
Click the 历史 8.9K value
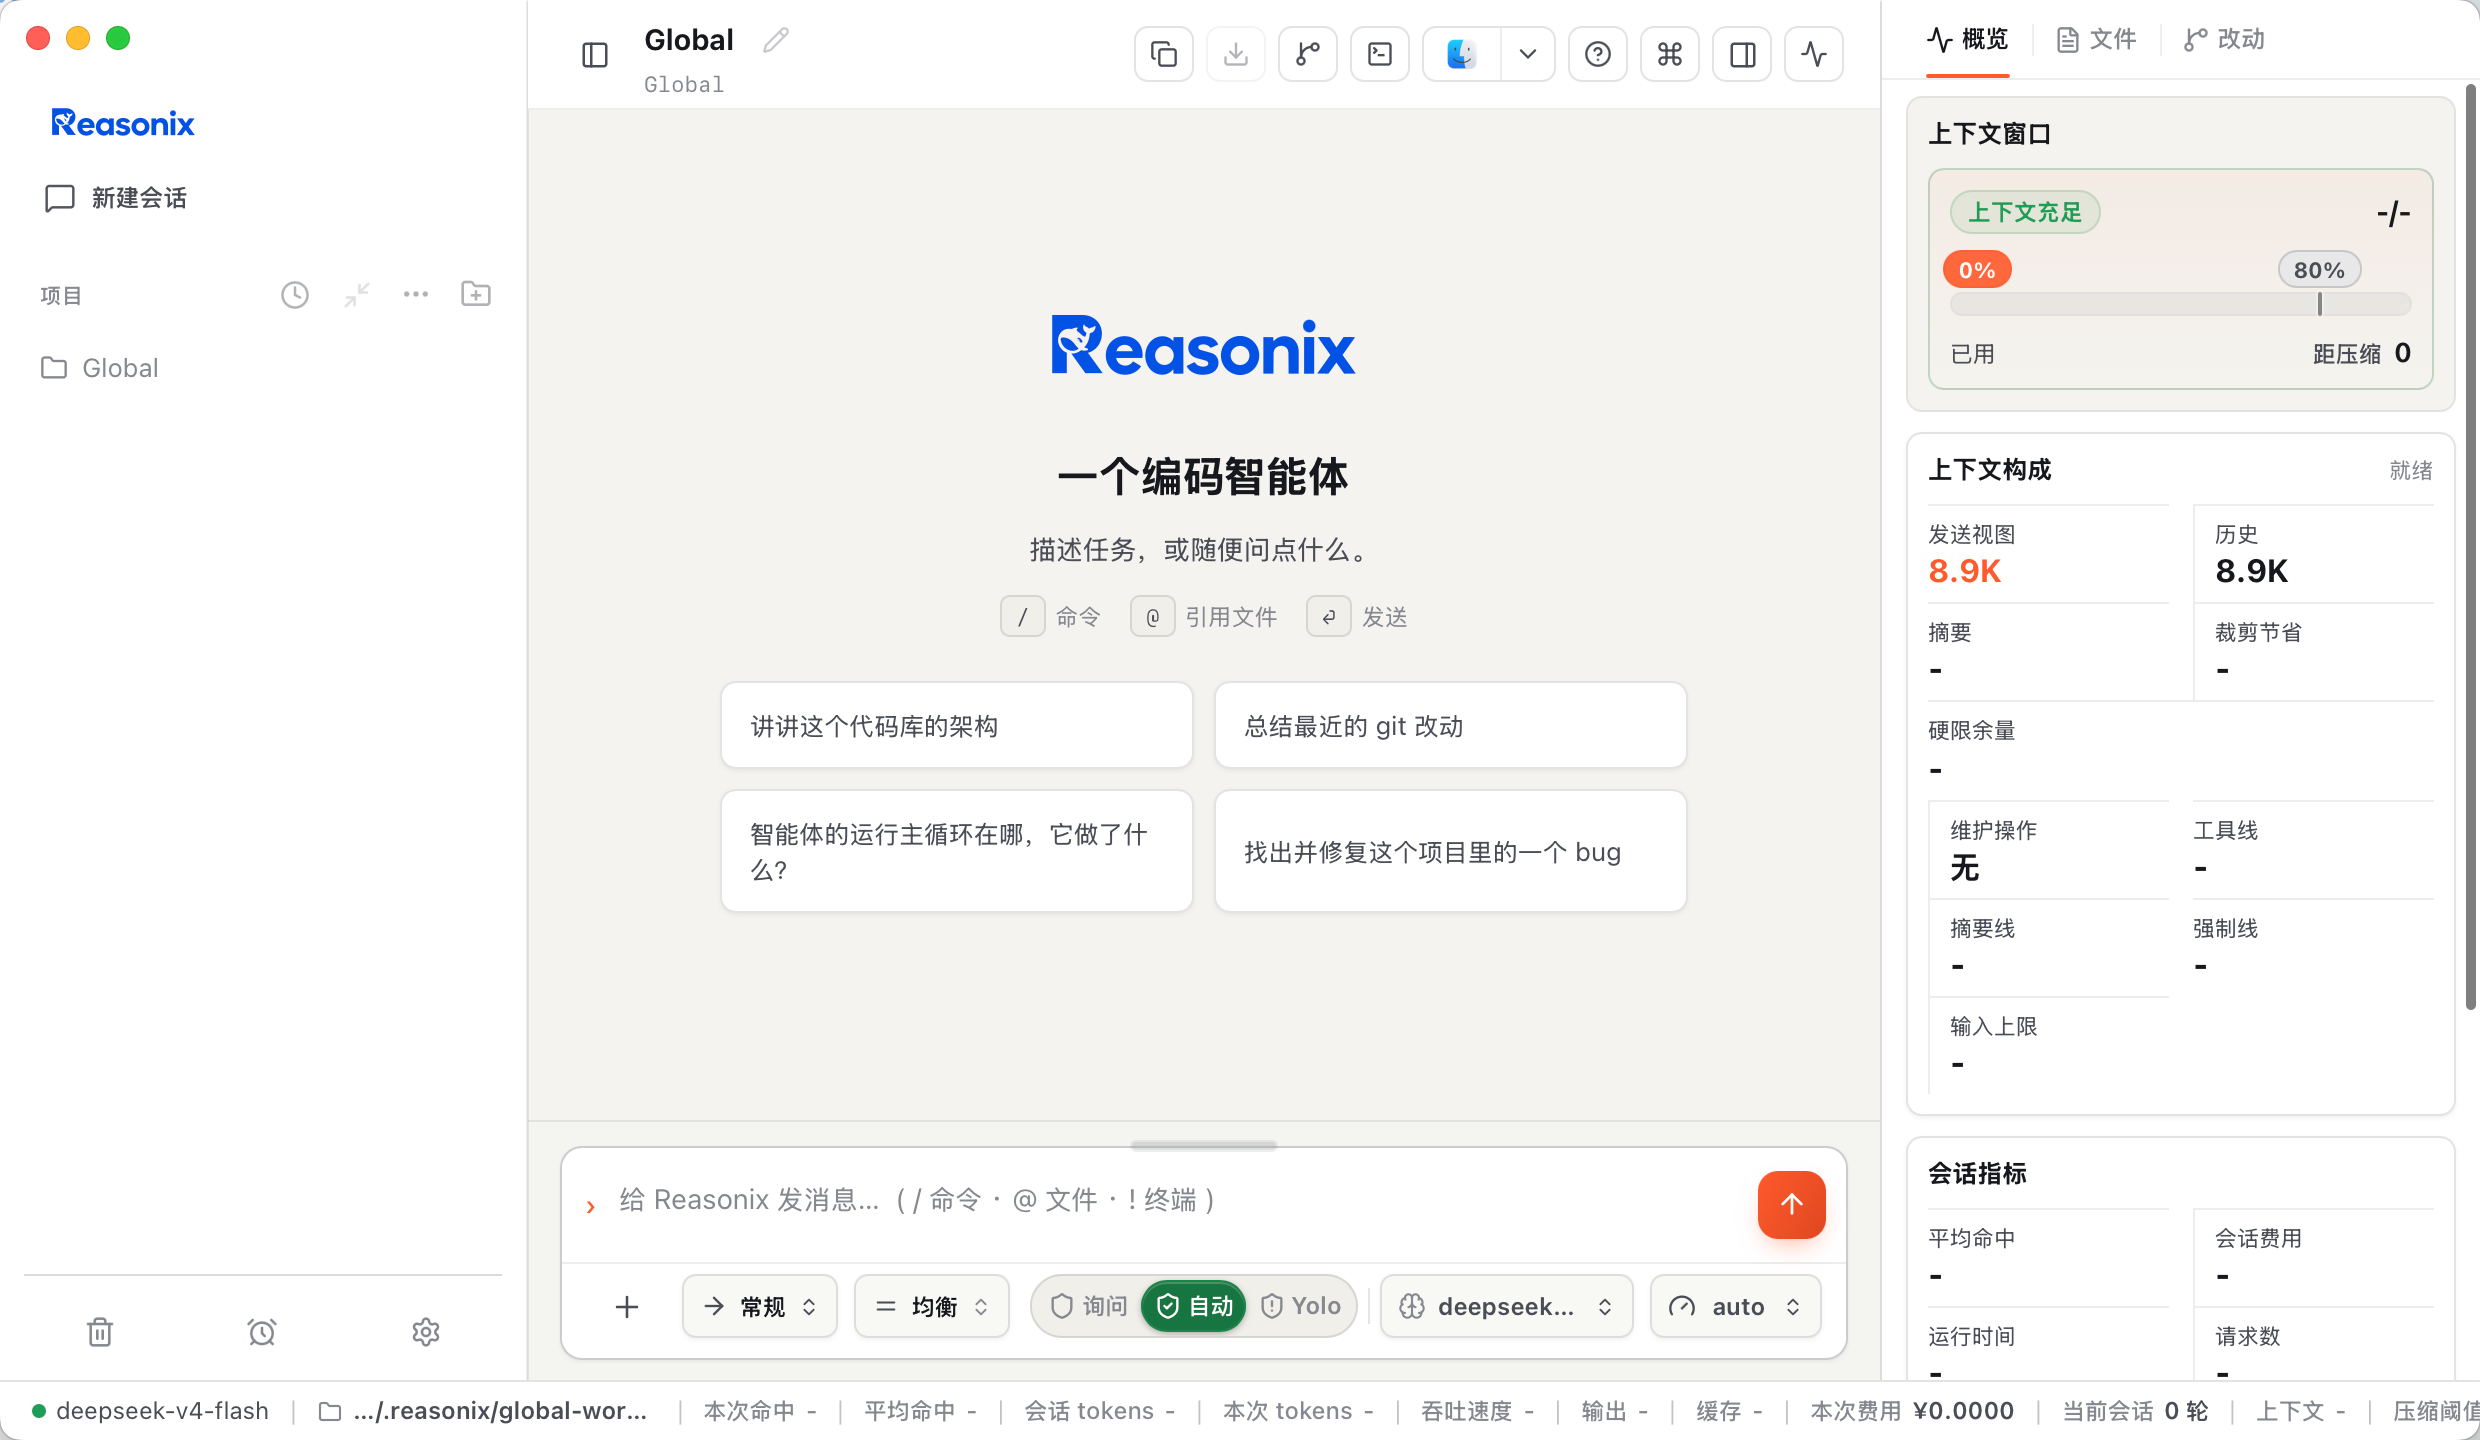2252,571
